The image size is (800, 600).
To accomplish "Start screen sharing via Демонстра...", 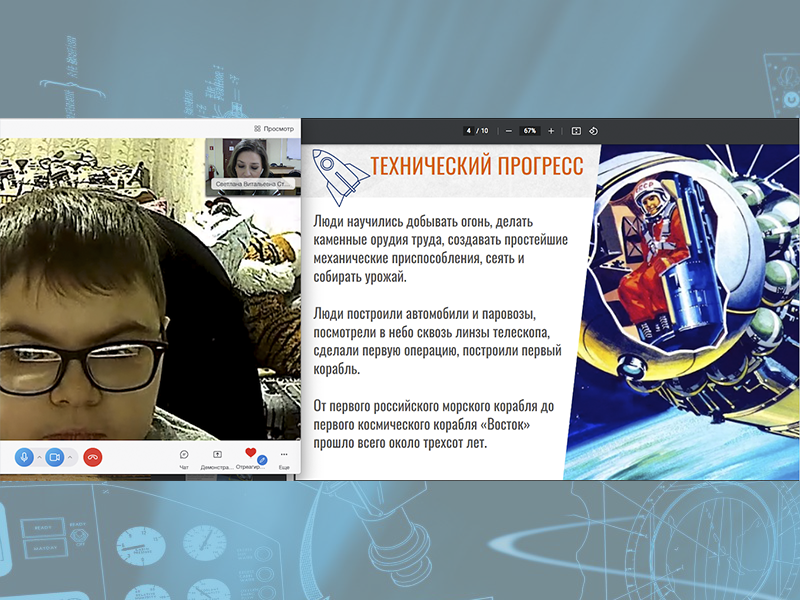I will (x=217, y=459).
